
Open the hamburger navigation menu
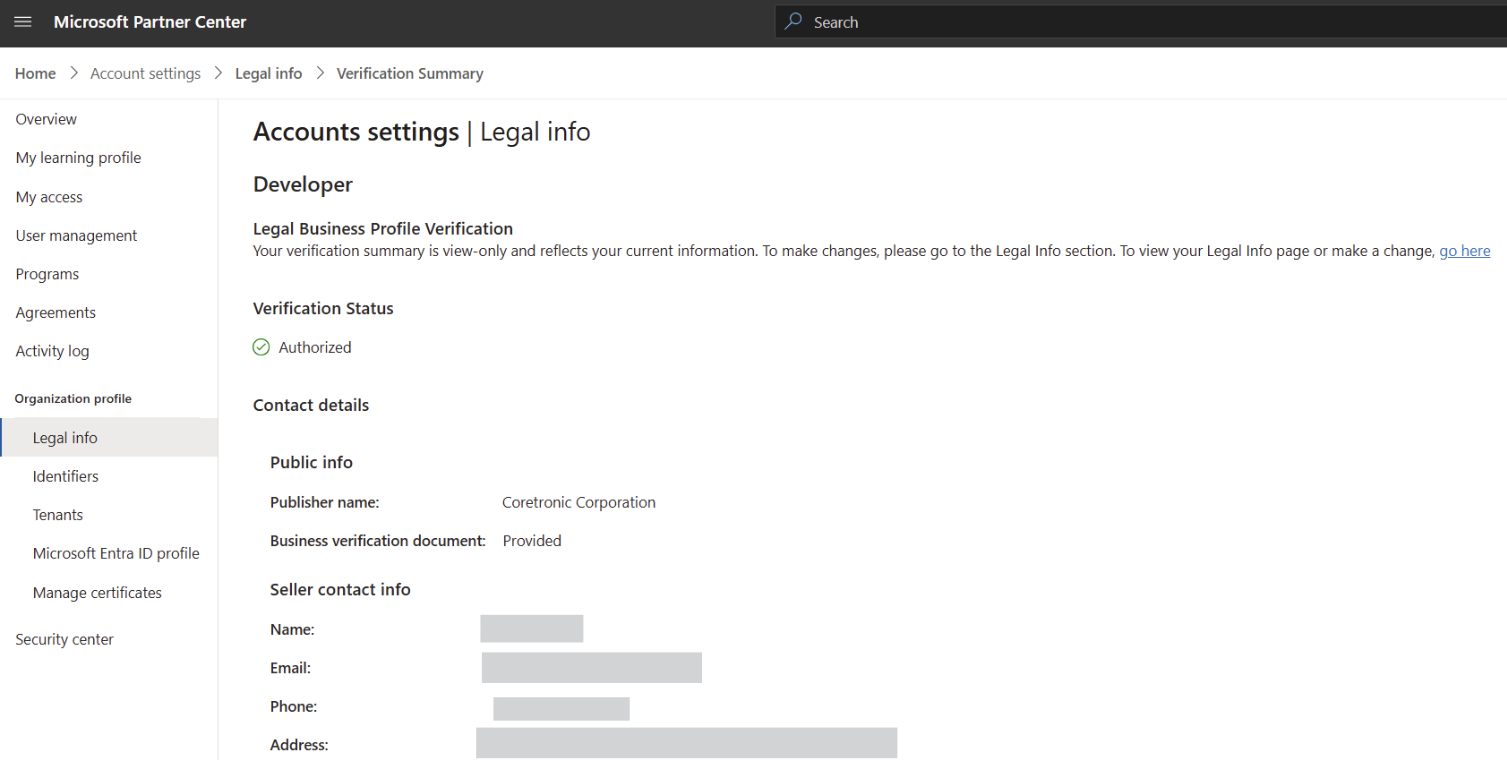pyautogui.click(x=22, y=22)
